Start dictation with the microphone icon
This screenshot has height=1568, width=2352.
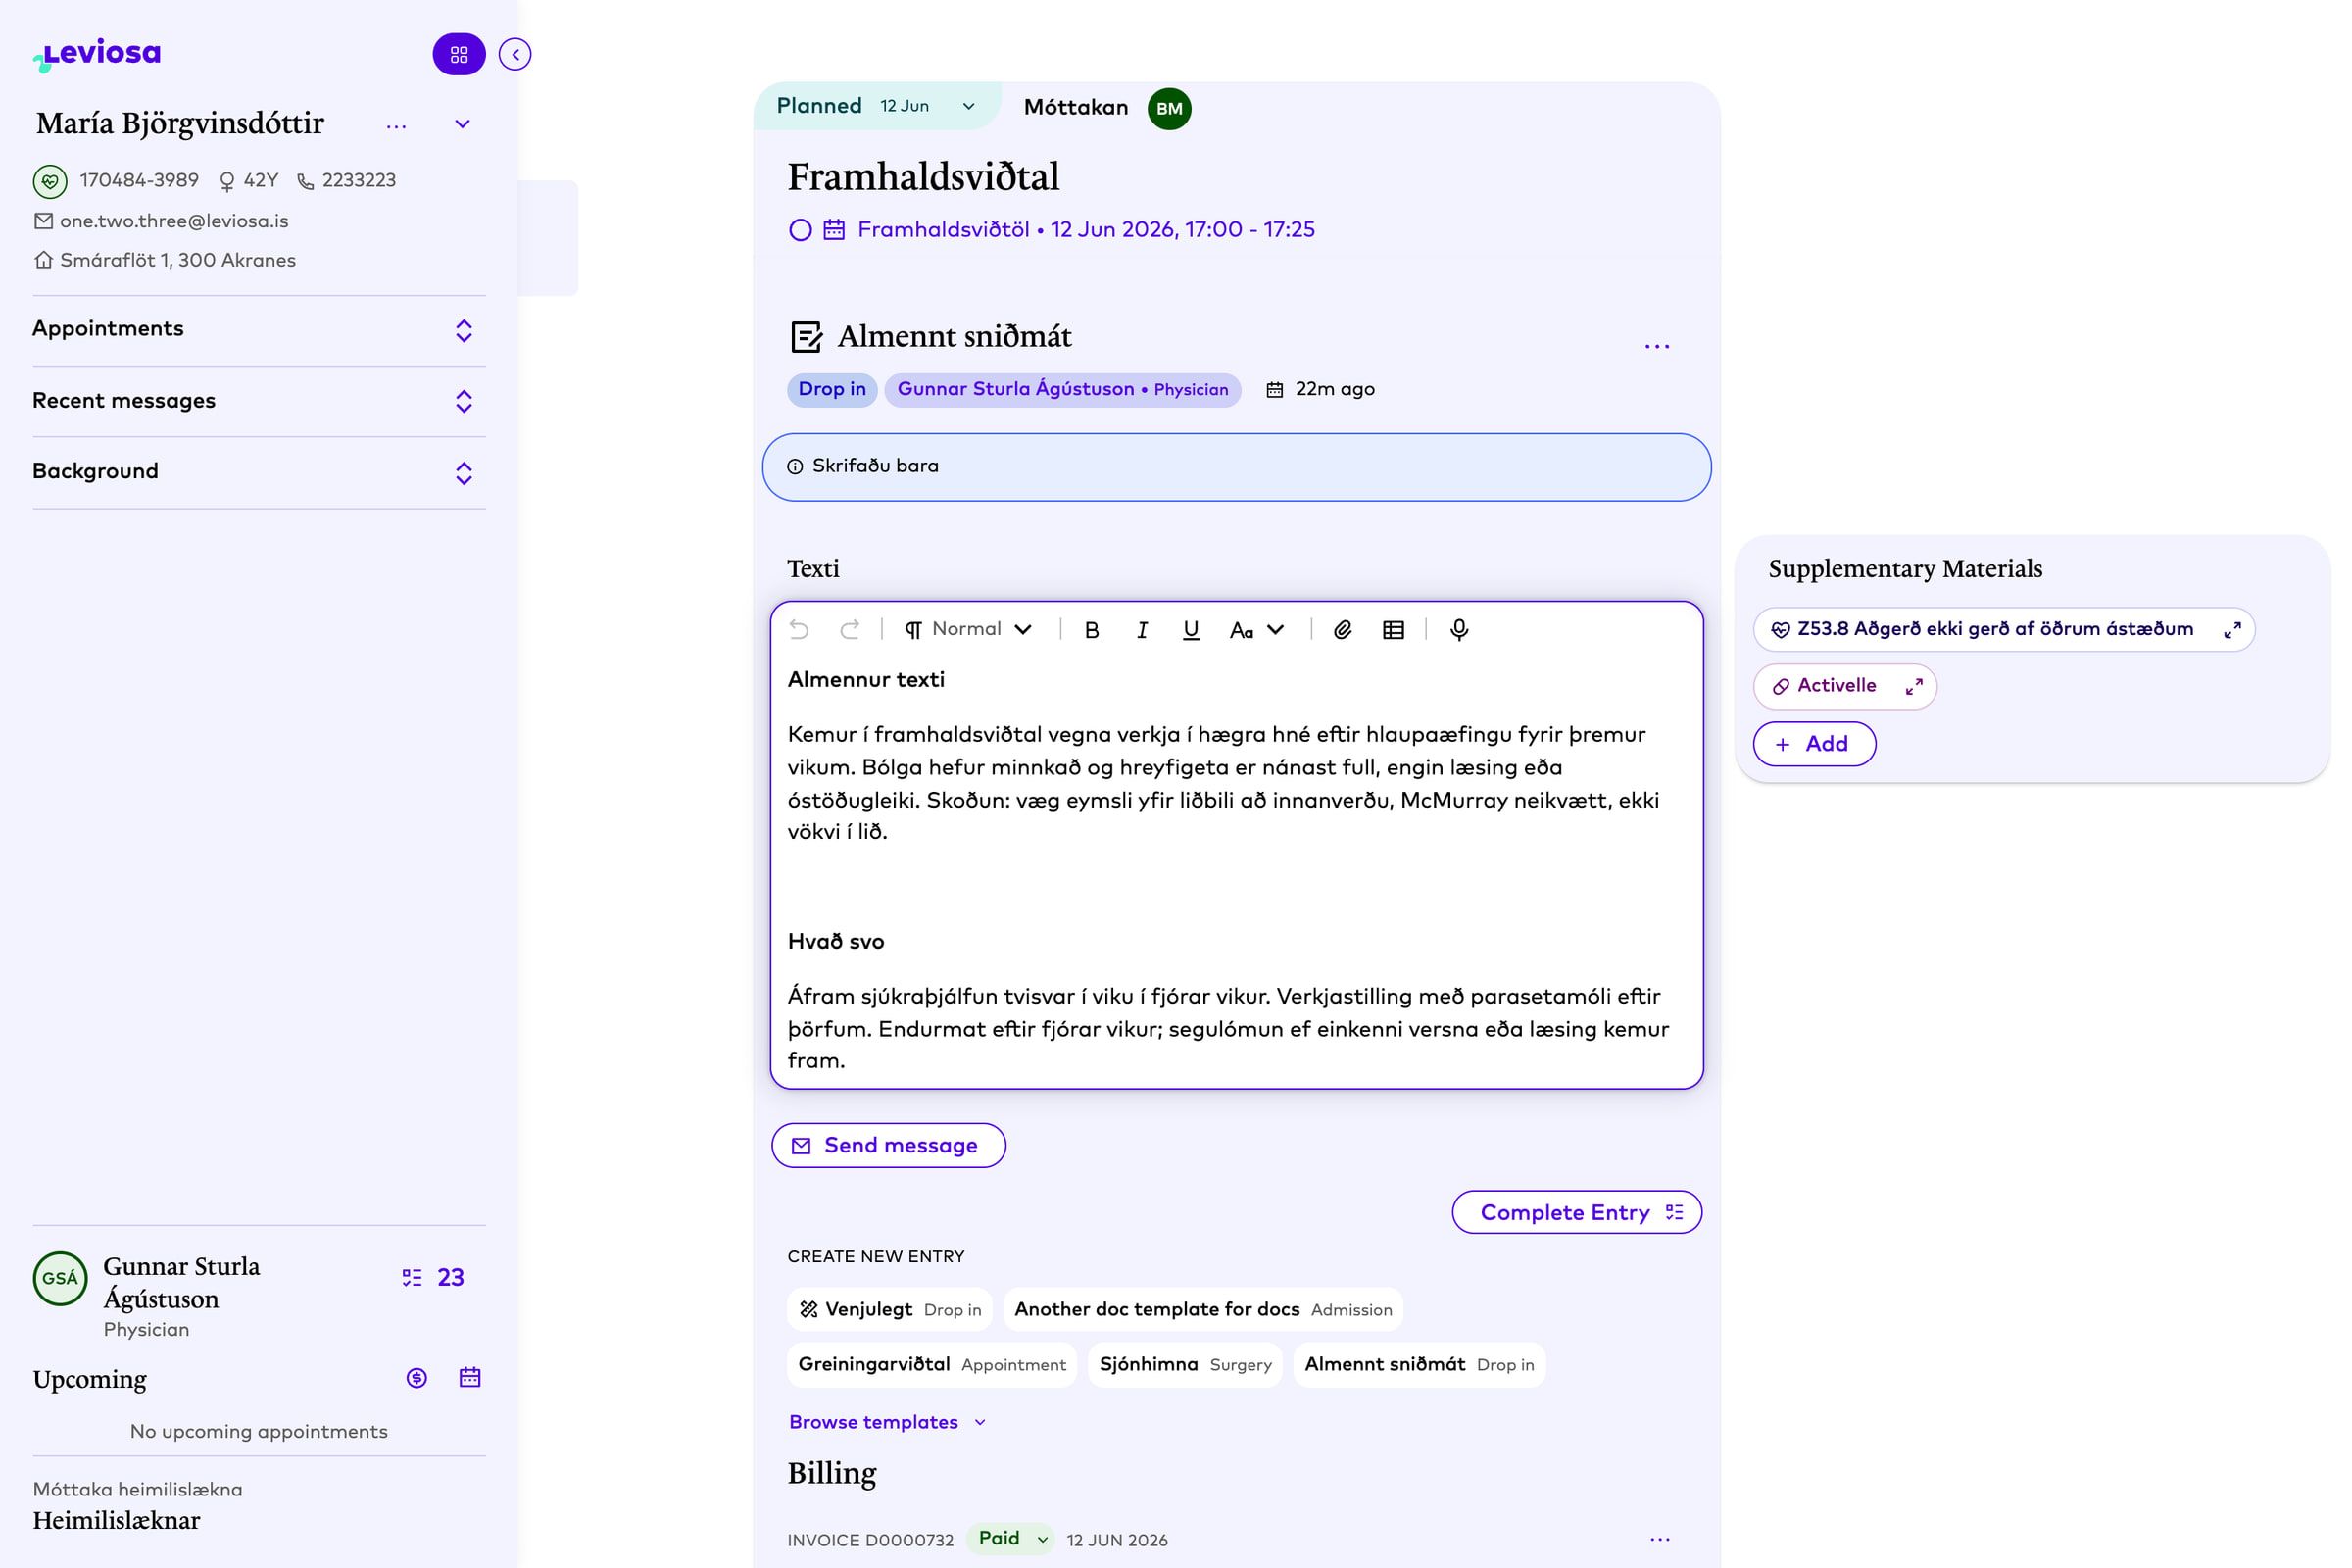[1460, 630]
